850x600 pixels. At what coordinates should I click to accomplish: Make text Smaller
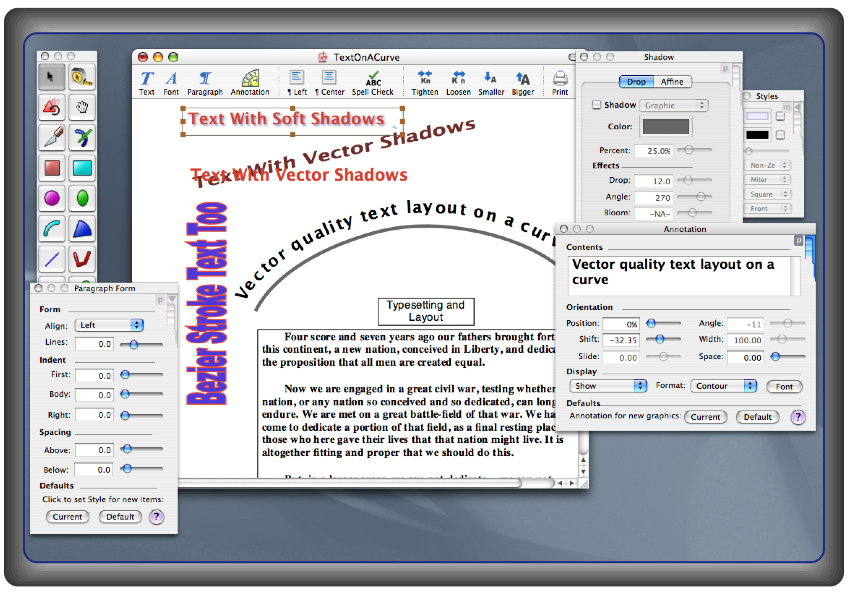[491, 83]
